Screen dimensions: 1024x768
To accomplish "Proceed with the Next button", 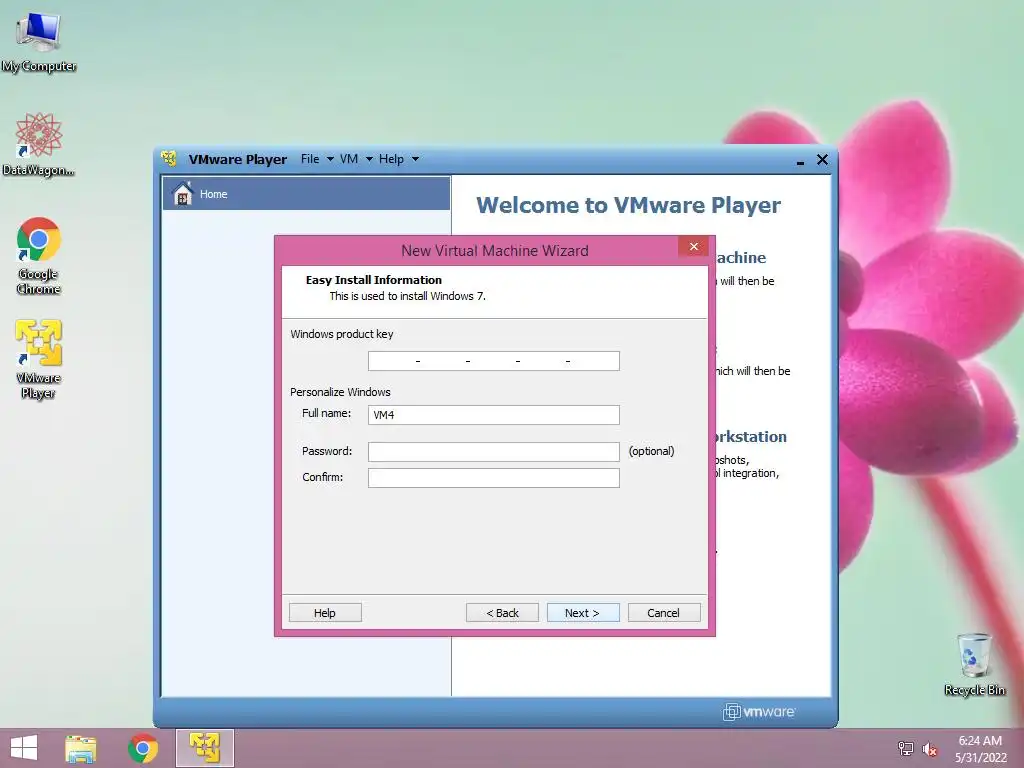I will 583,613.
